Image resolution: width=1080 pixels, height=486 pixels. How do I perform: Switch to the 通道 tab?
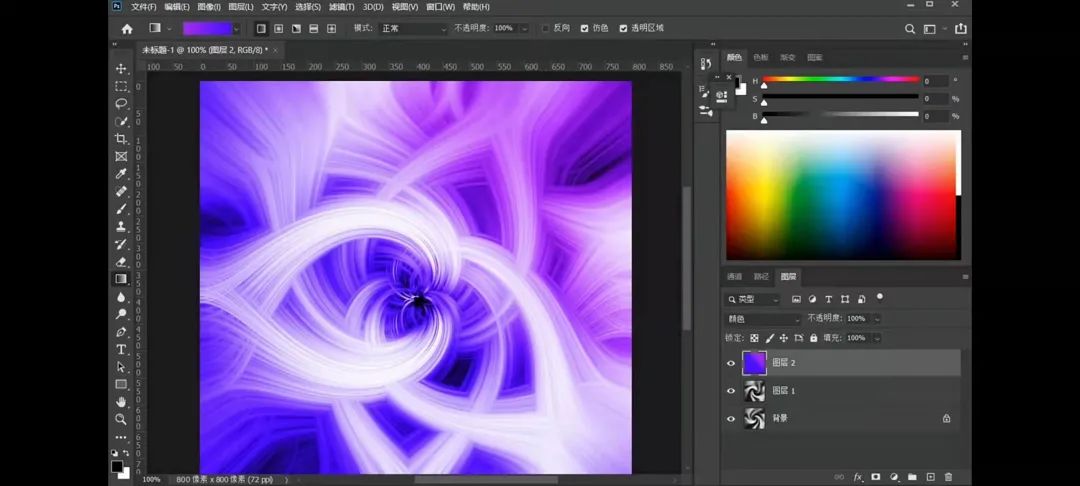tap(735, 276)
